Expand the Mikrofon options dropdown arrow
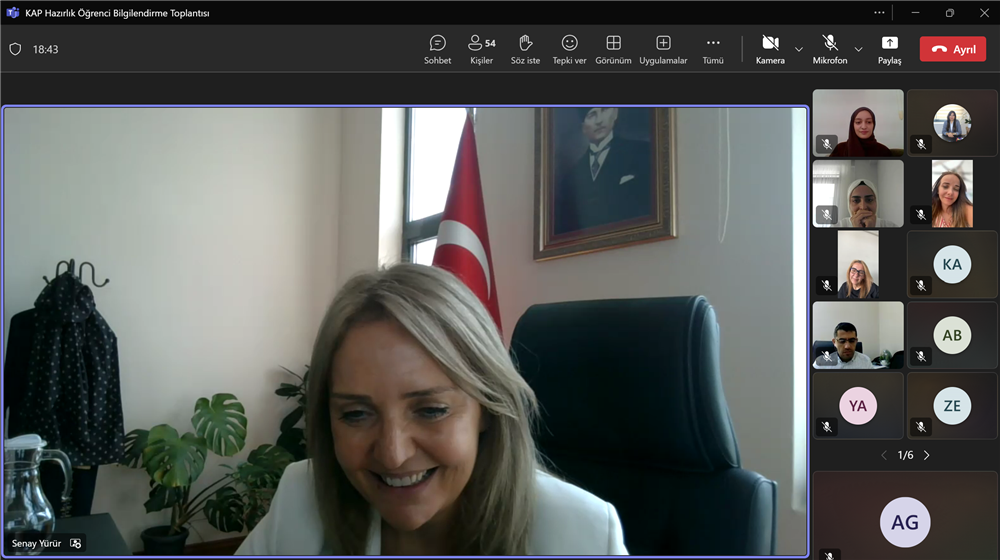 pyautogui.click(x=858, y=49)
